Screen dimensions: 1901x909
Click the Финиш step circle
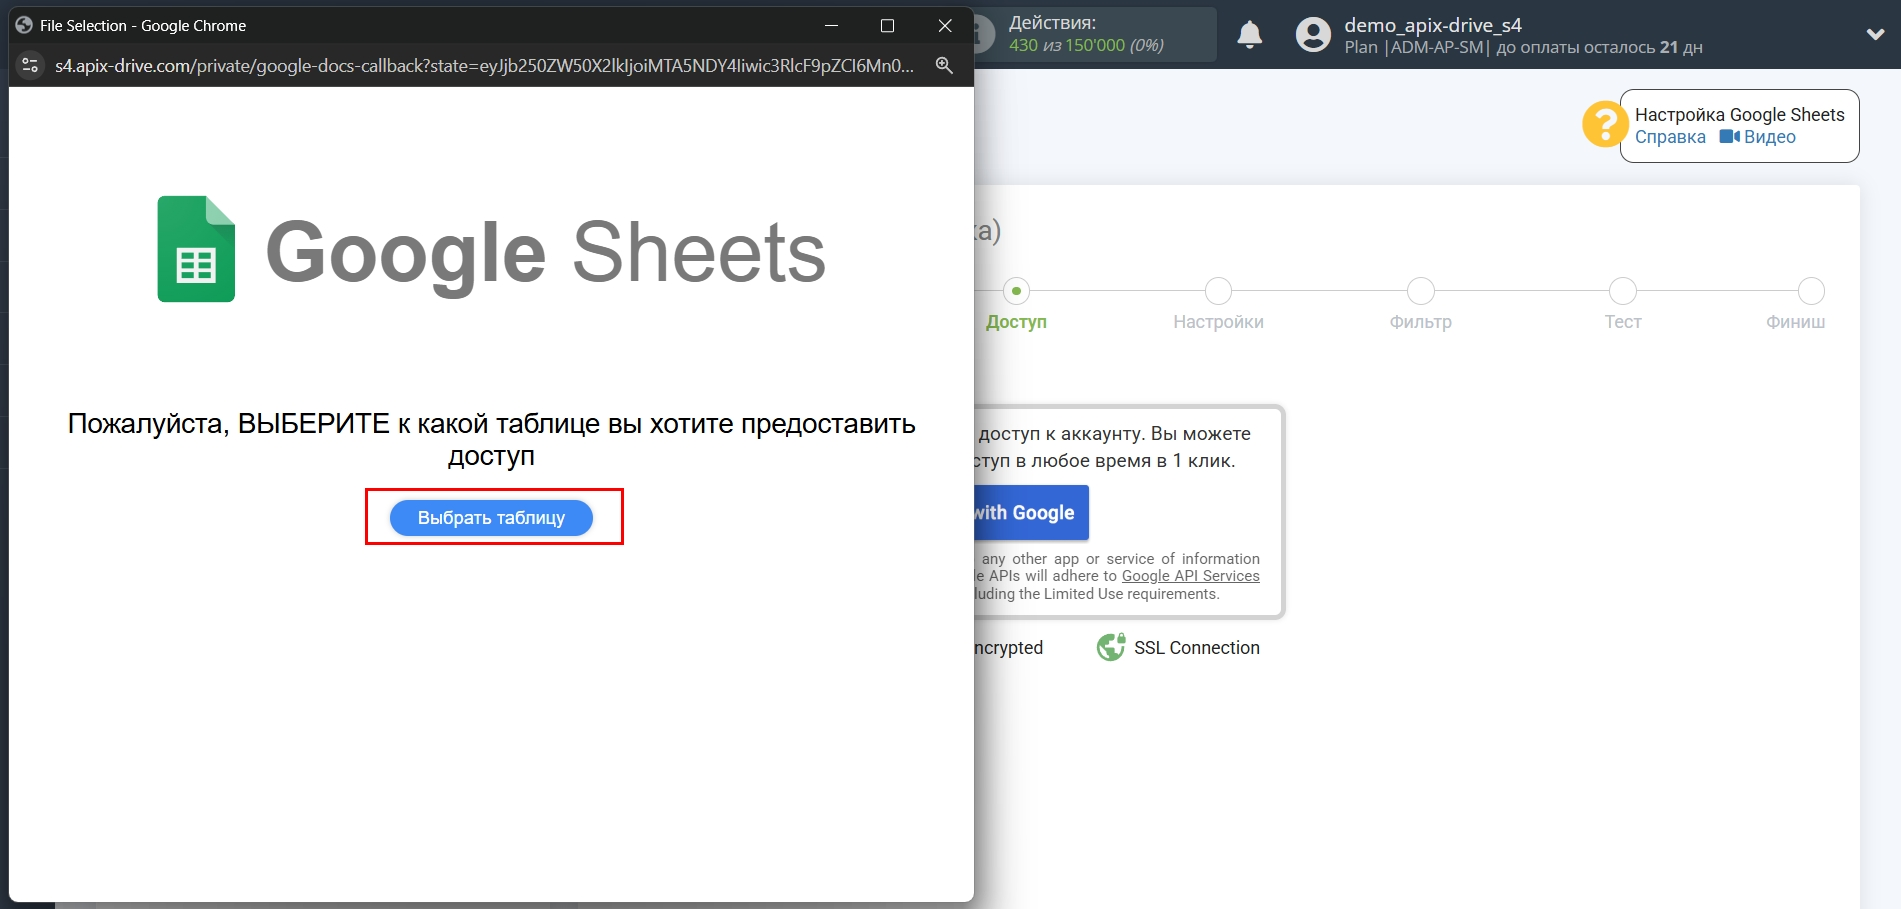coord(1810,291)
